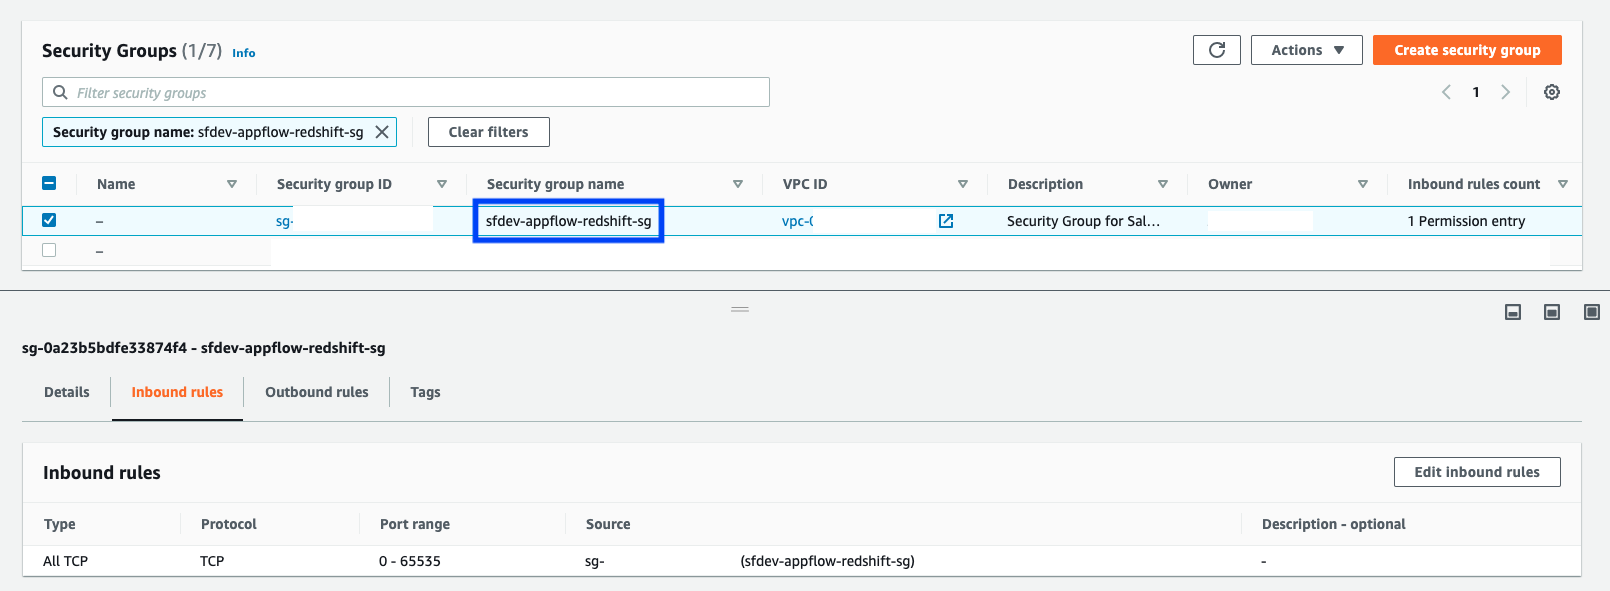Sort by Description column arrow
The width and height of the screenshot is (1610, 591).
tap(1163, 184)
